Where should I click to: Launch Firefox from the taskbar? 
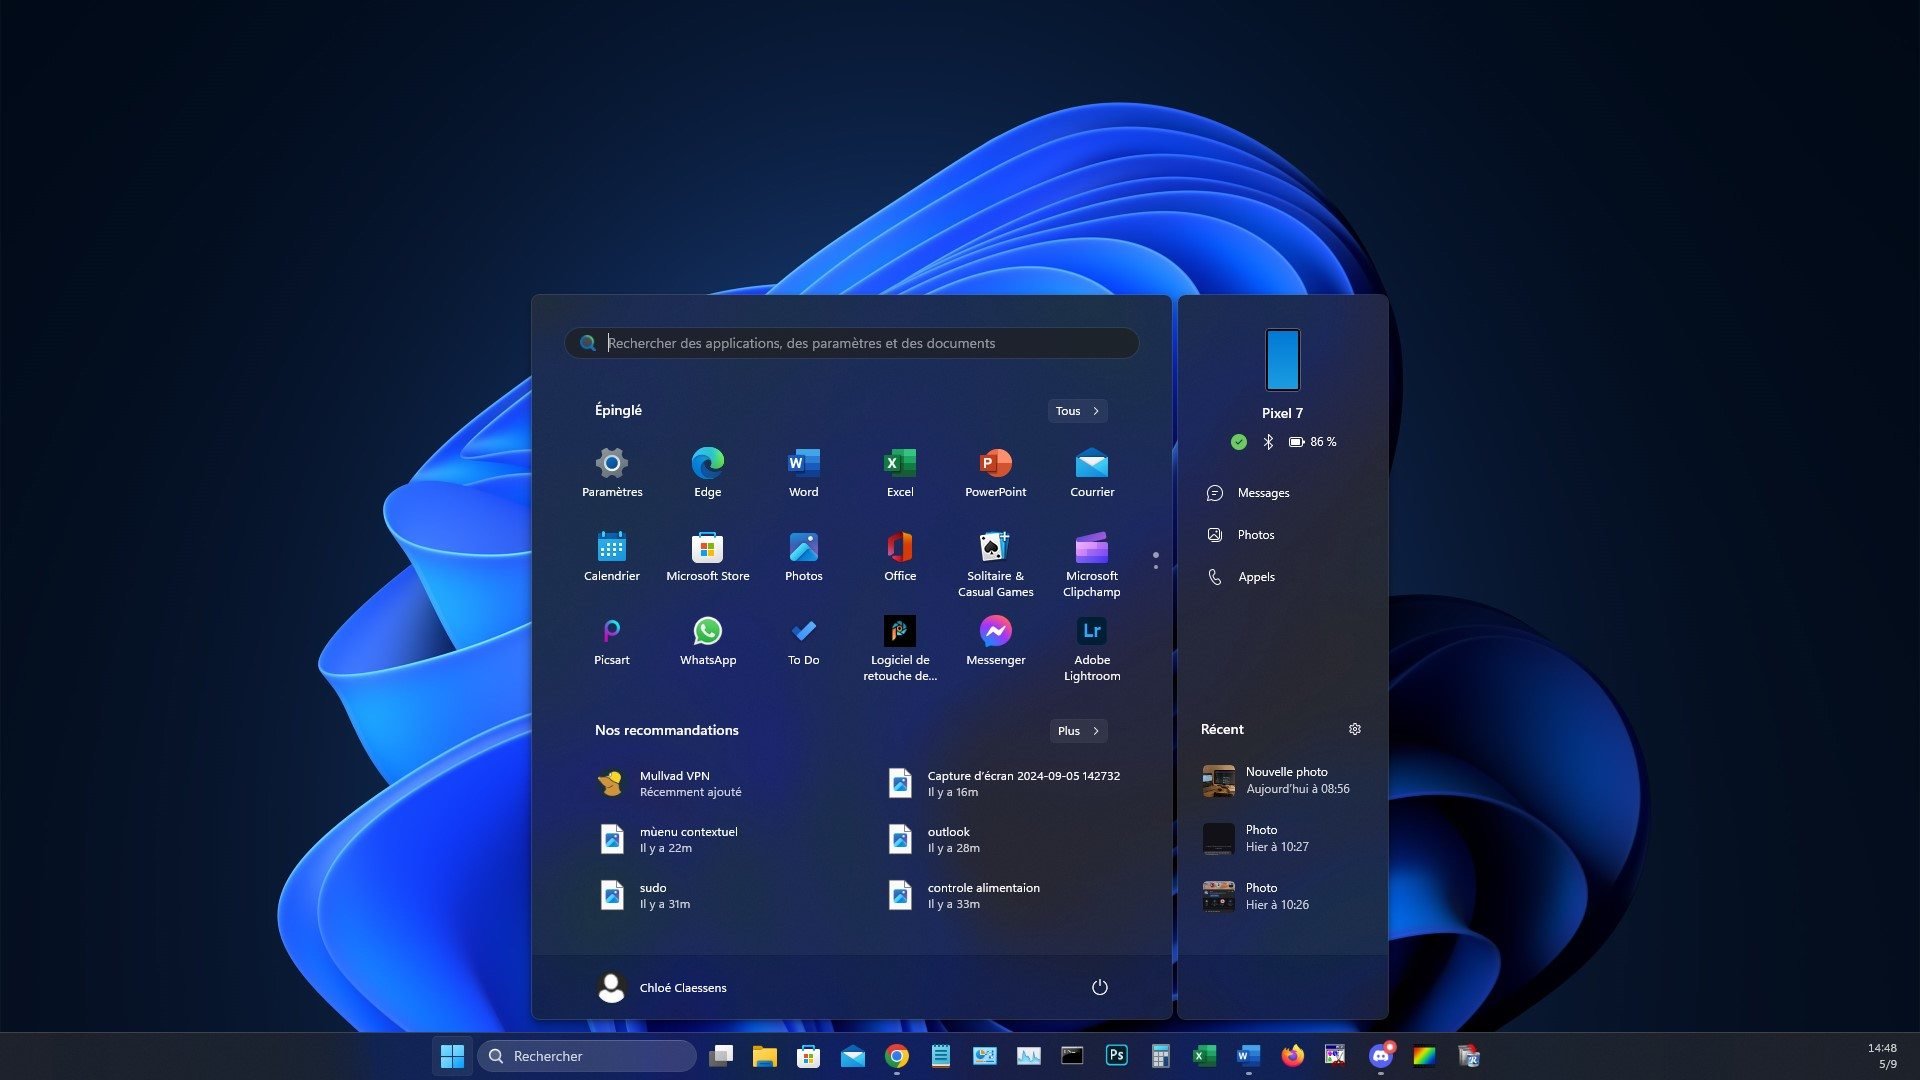point(1292,1055)
